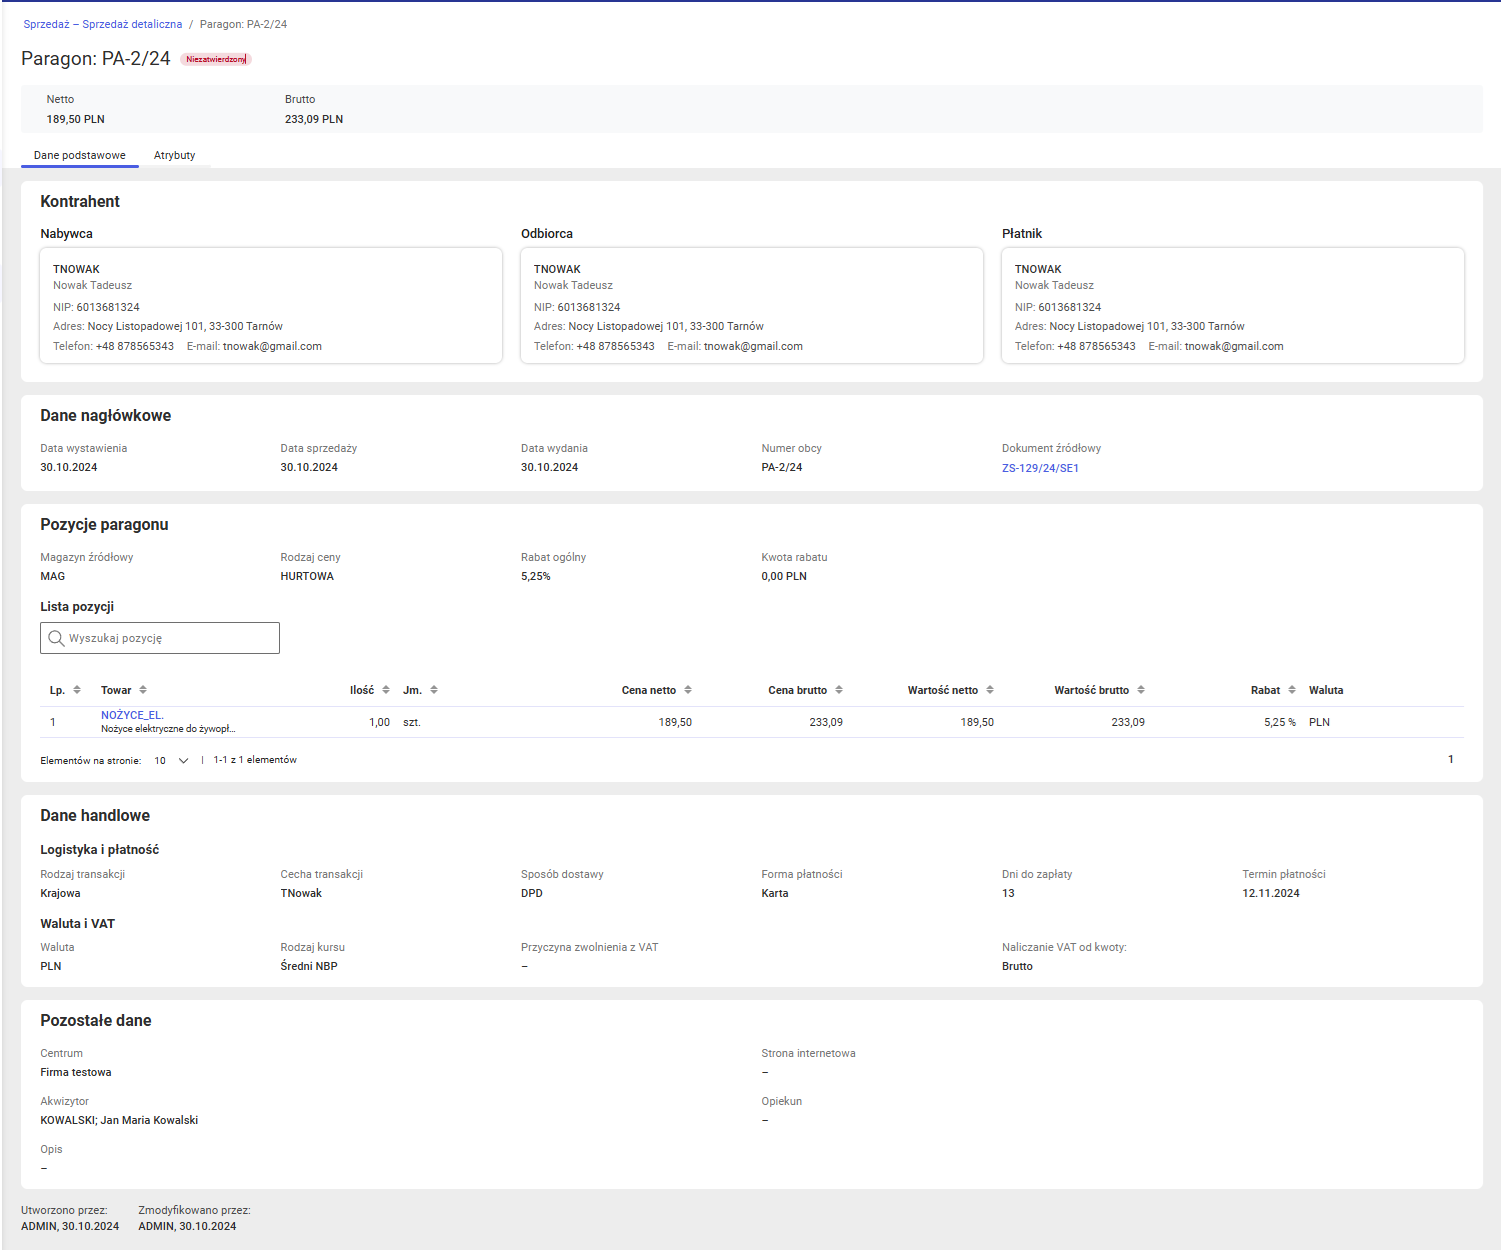Image resolution: width=1501 pixels, height=1250 pixels.
Task: Click the search magnifier icon
Action: click(x=56, y=638)
